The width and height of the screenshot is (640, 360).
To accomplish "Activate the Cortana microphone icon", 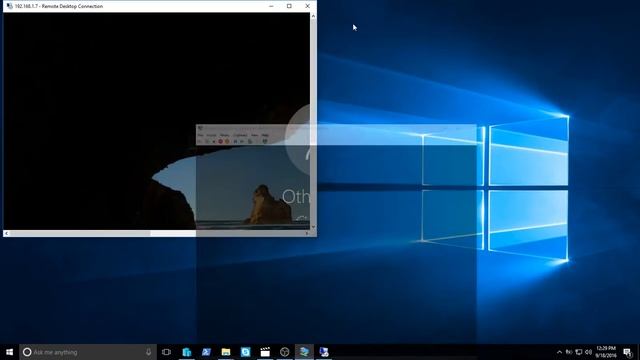I will (149, 352).
